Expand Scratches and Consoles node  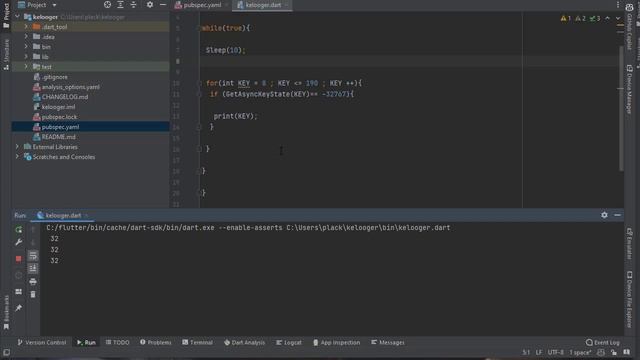point(18,157)
